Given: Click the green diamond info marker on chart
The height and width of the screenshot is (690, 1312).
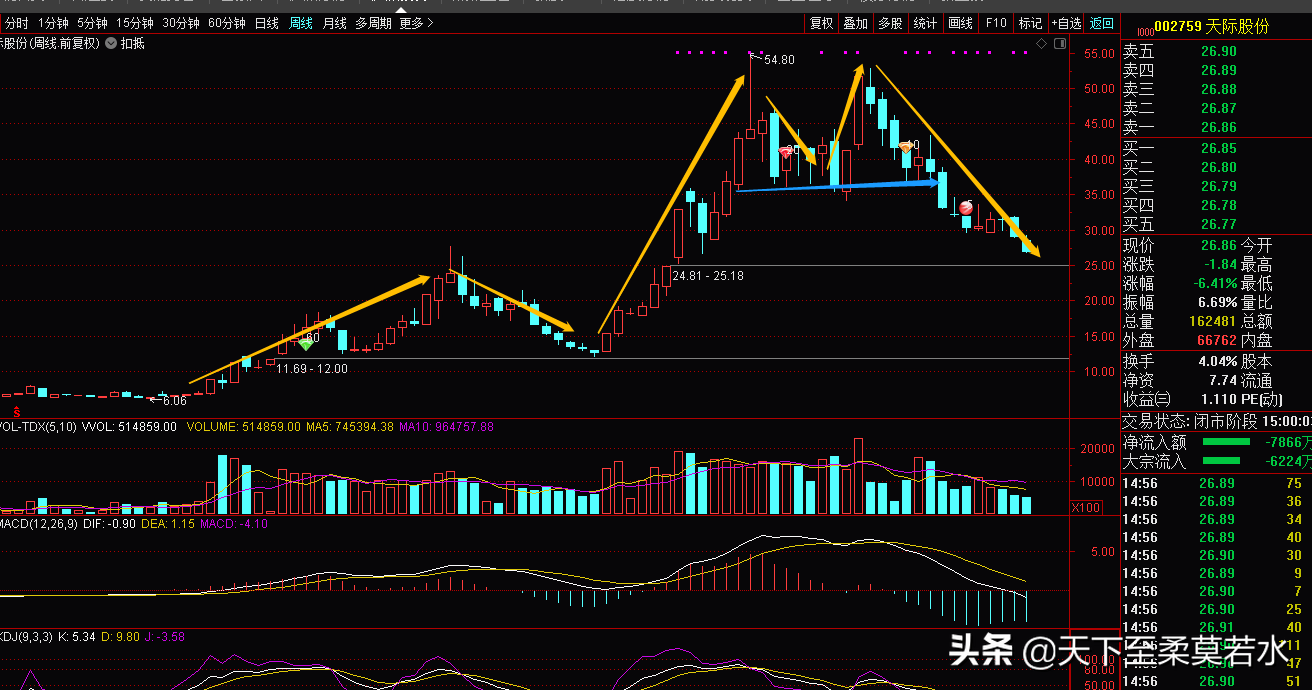Looking at the screenshot, I should [306, 344].
